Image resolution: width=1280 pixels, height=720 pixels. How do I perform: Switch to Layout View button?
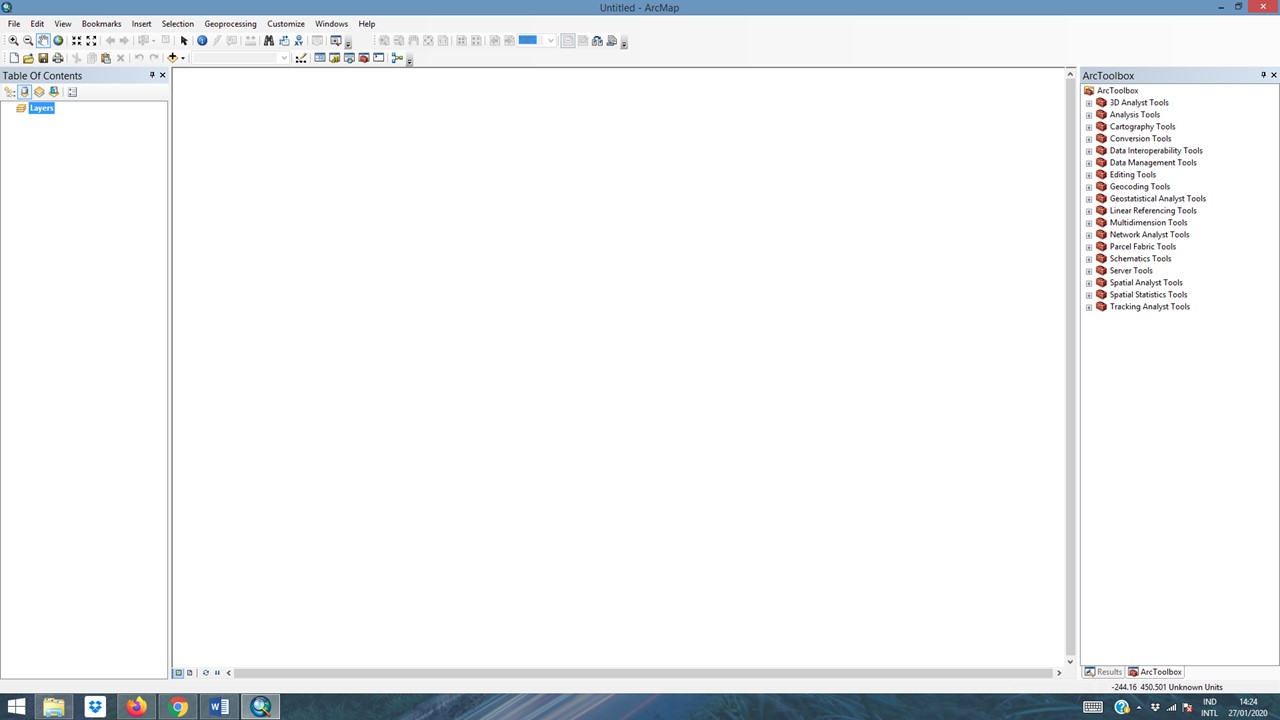(190, 673)
